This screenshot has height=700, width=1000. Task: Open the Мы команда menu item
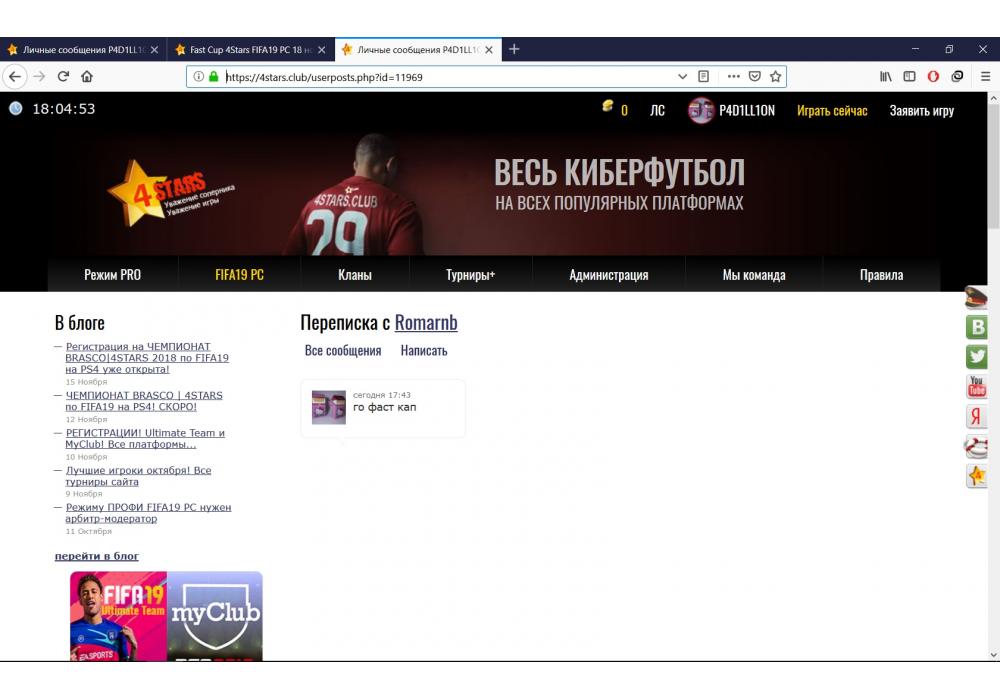click(x=754, y=275)
